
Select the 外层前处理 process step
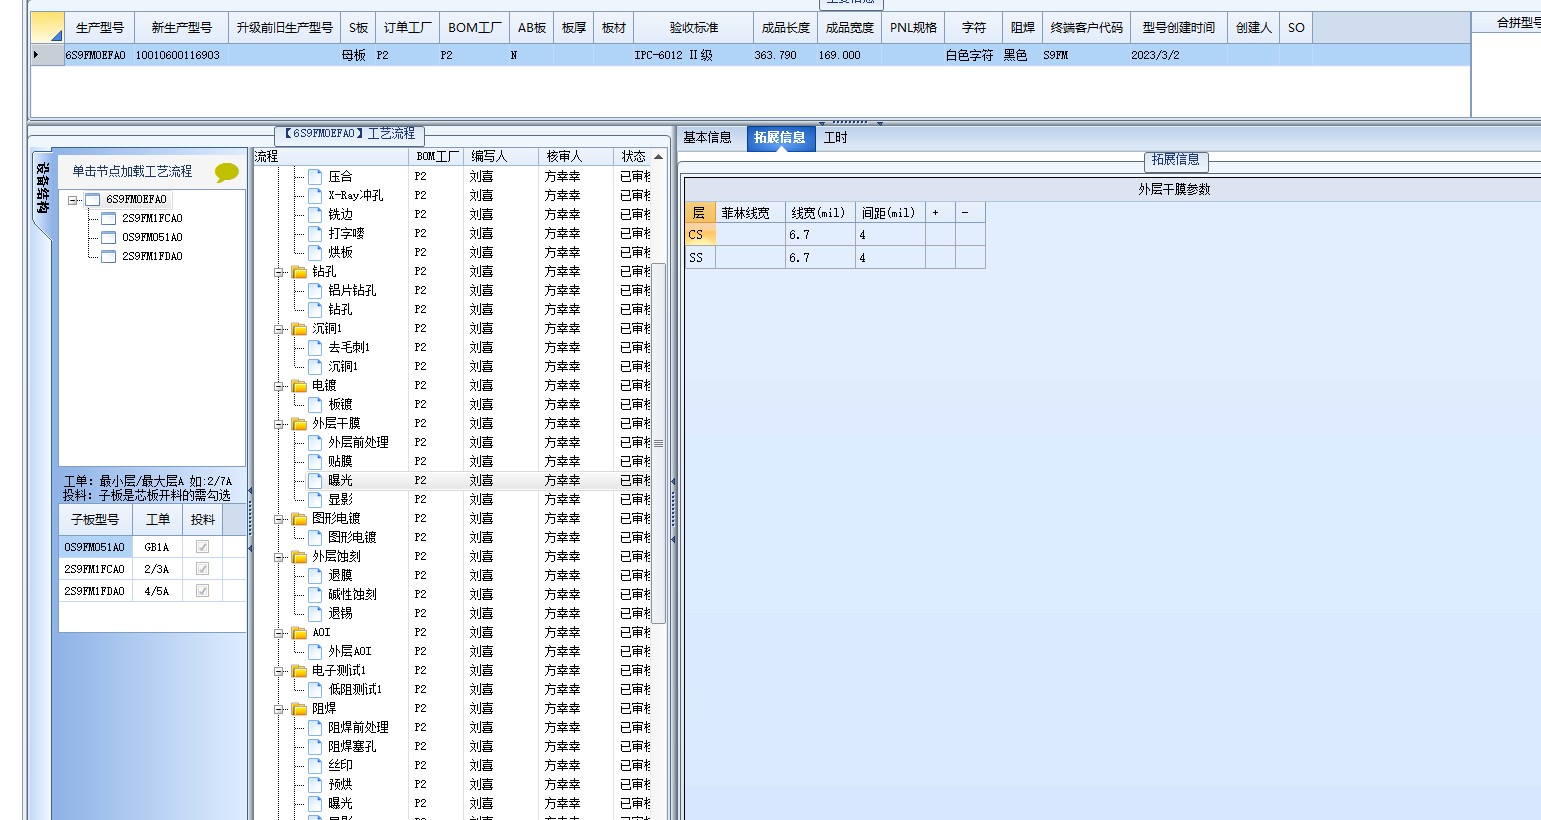tap(358, 443)
